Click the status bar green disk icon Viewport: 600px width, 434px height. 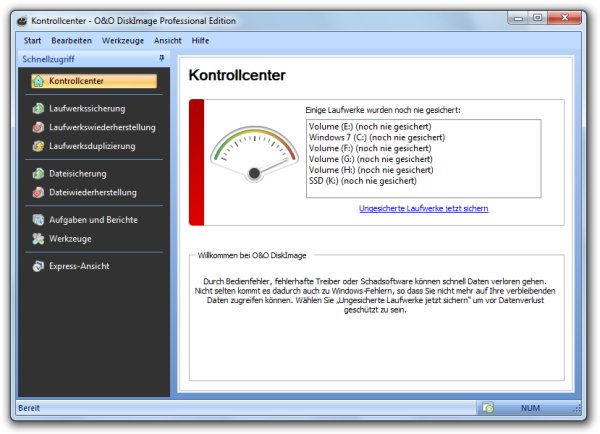[488, 408]
